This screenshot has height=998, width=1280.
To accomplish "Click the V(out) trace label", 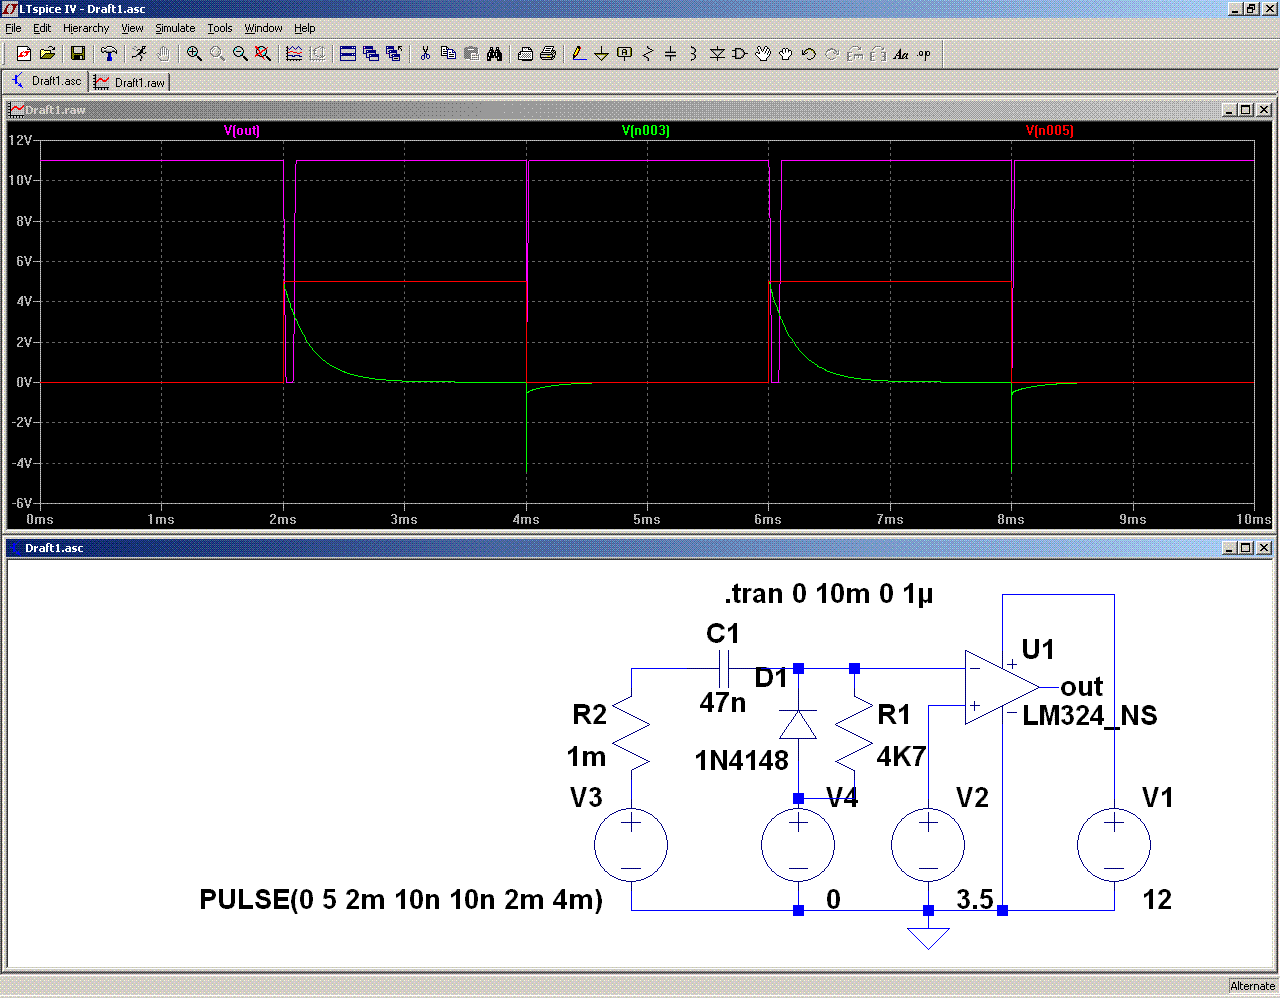I will [242, 131].
